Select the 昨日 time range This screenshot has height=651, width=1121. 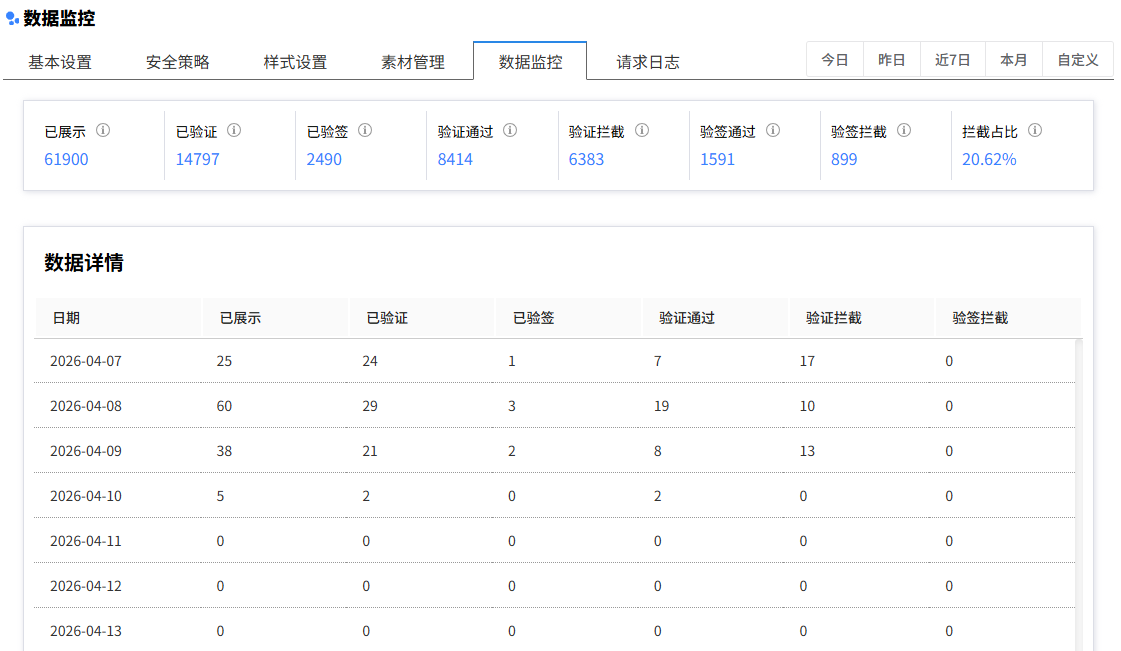(892, 60)
